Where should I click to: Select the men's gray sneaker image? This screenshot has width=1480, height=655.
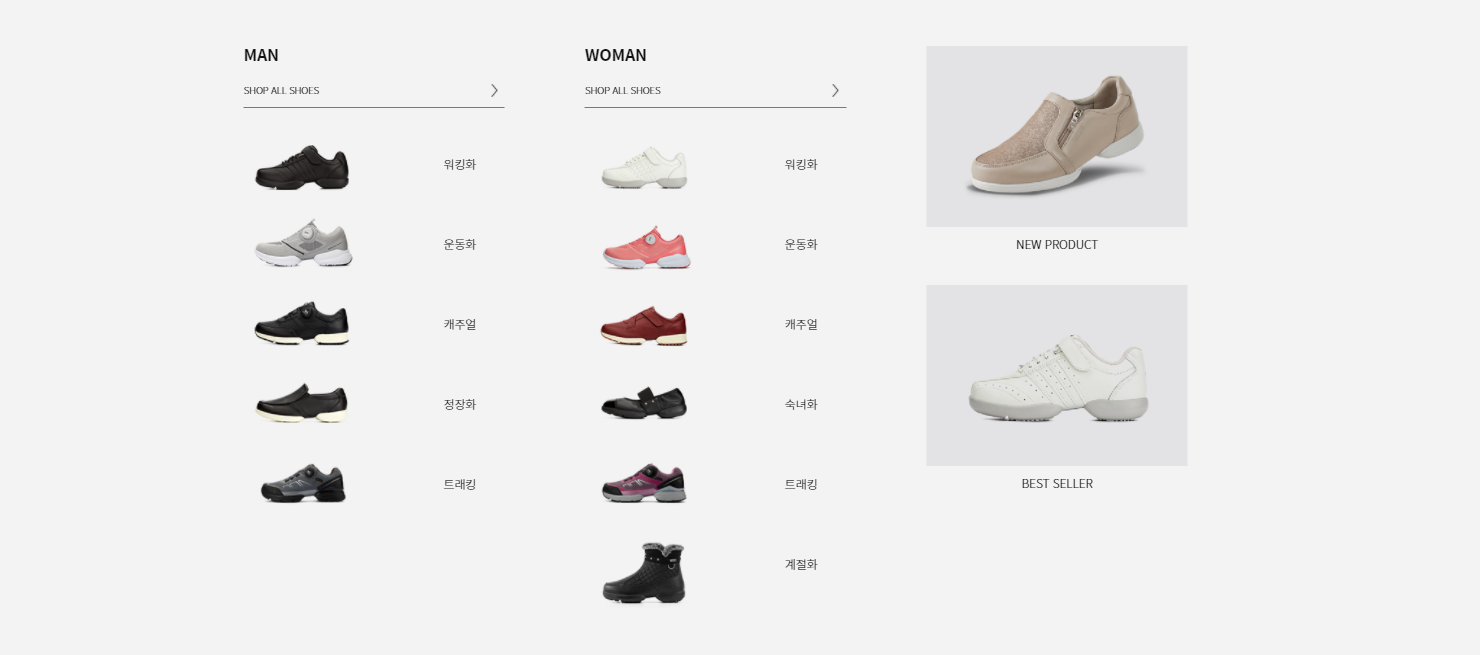pos(303,243)
